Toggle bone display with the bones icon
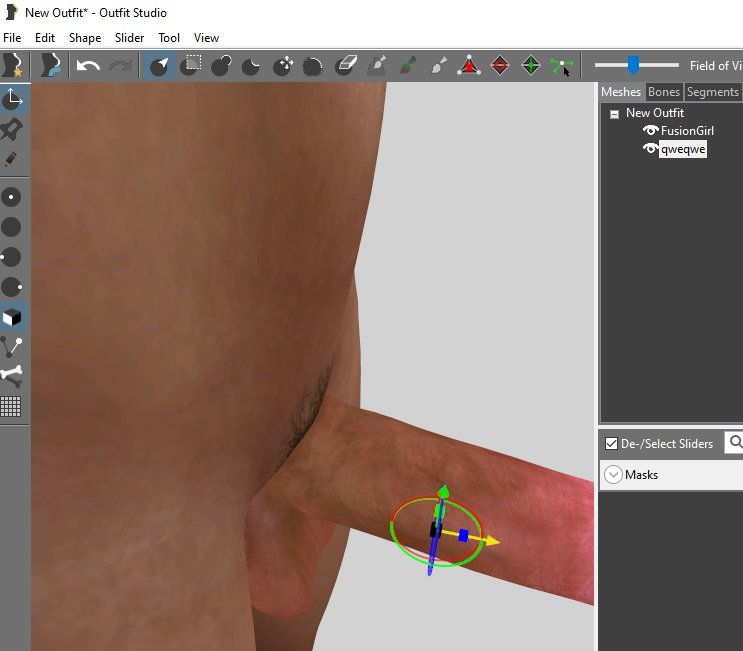 click(12, 376)
